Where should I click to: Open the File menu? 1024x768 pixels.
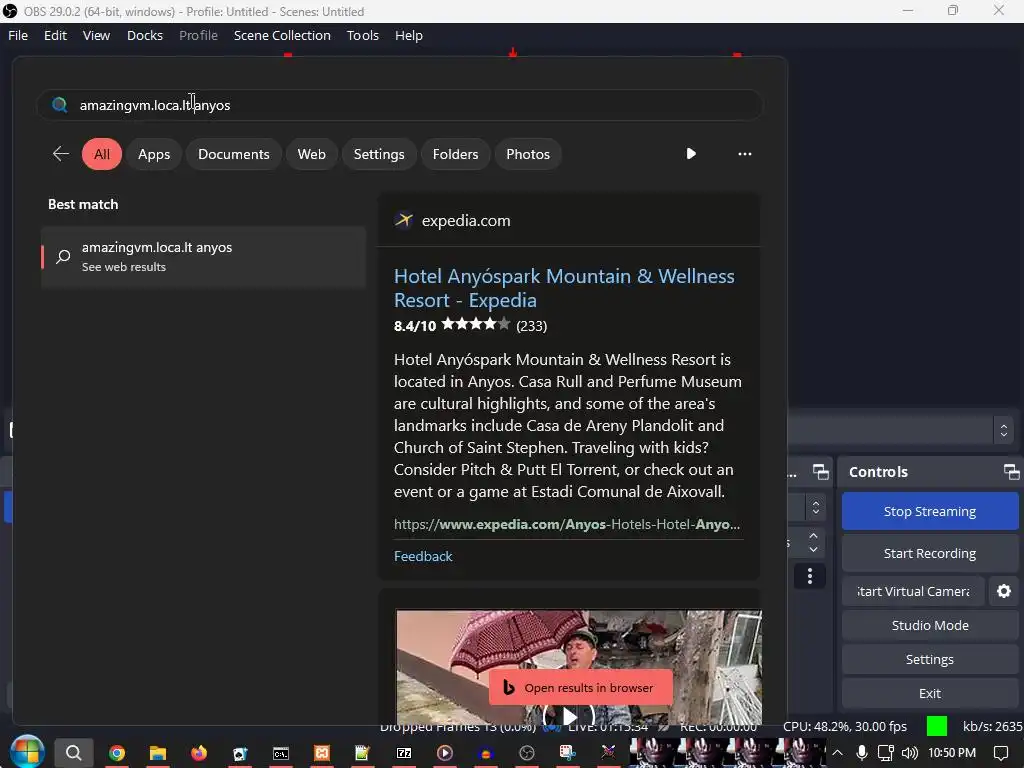click(18, 35)
